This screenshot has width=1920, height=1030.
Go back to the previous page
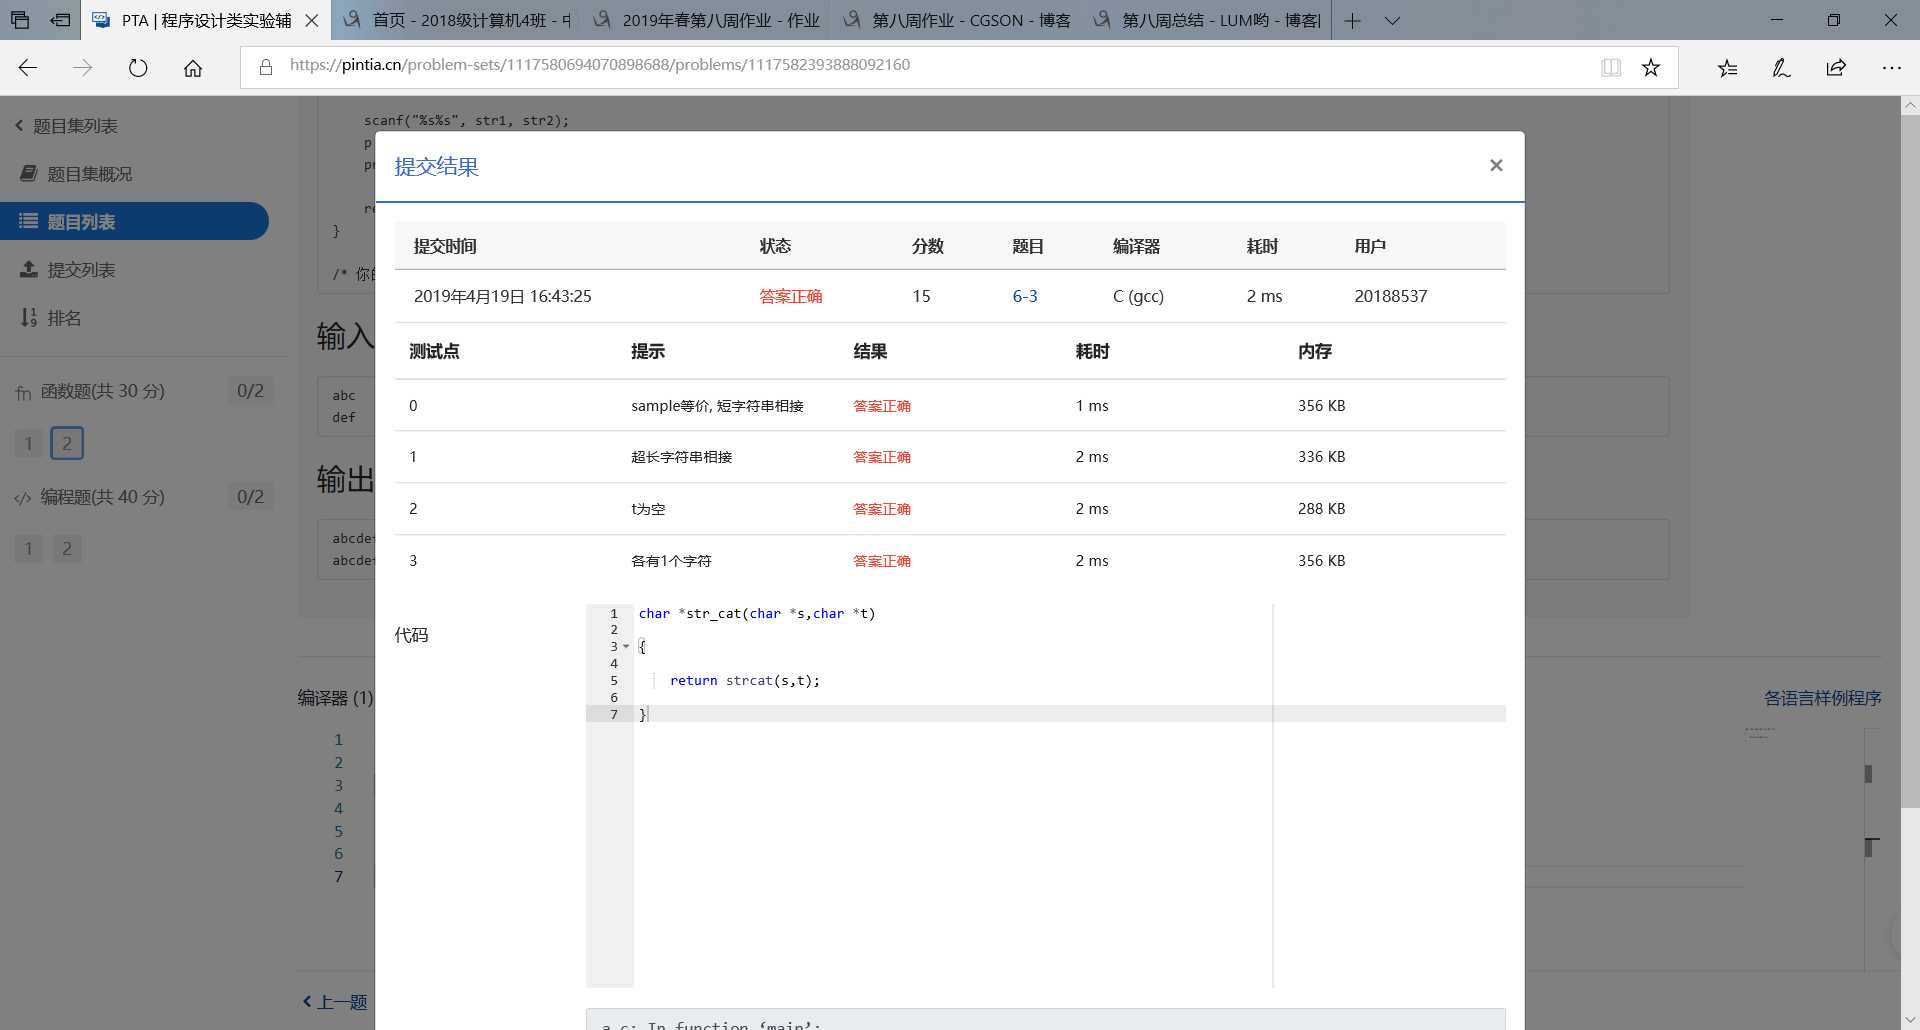tap(28, 67)
